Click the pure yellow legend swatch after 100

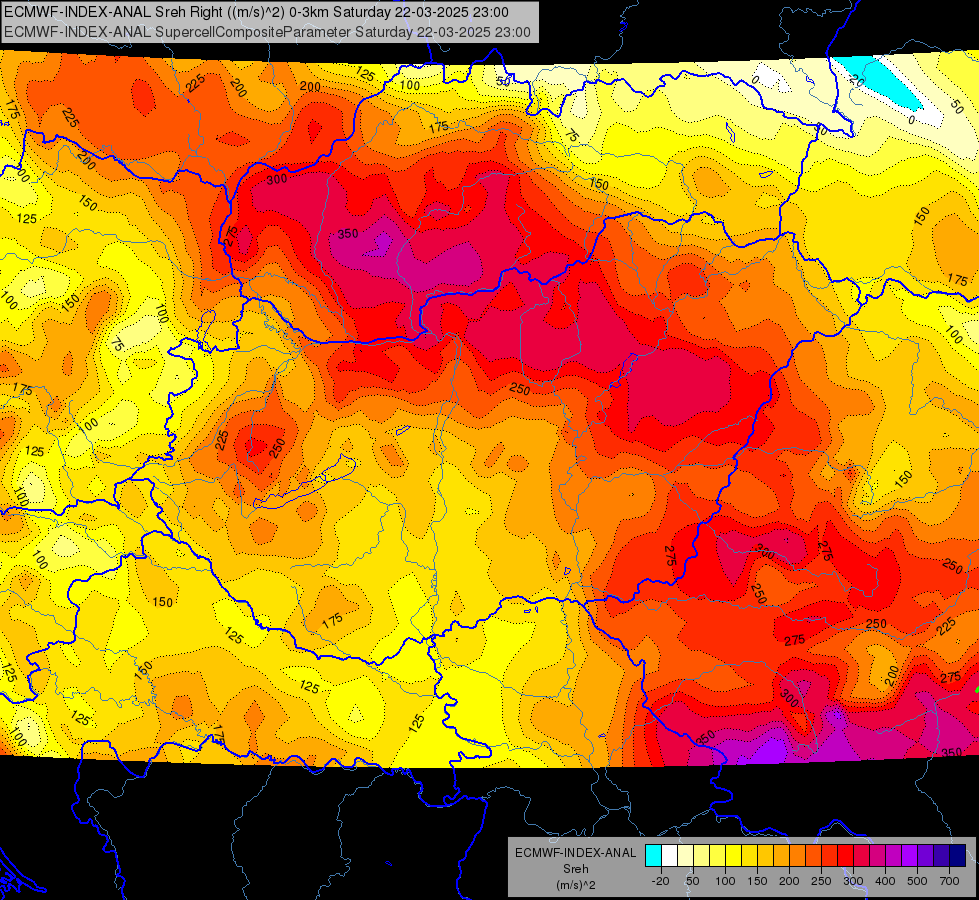coord(734,855)
